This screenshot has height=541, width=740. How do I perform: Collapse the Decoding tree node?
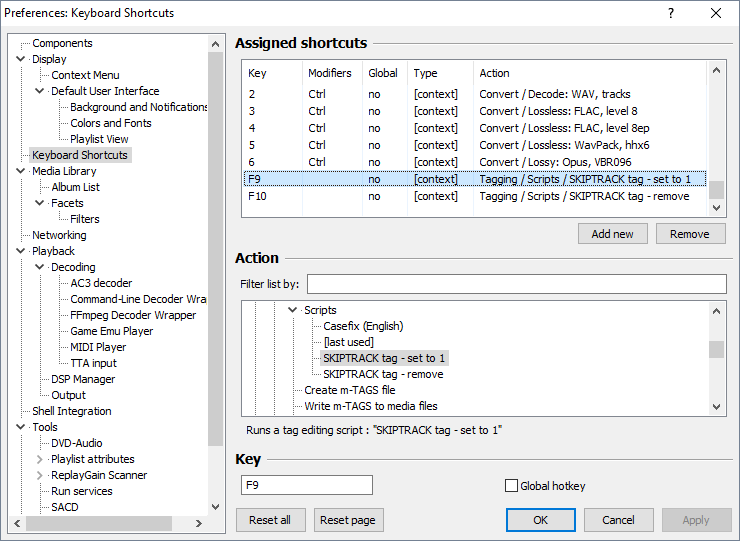pos(40,267)
